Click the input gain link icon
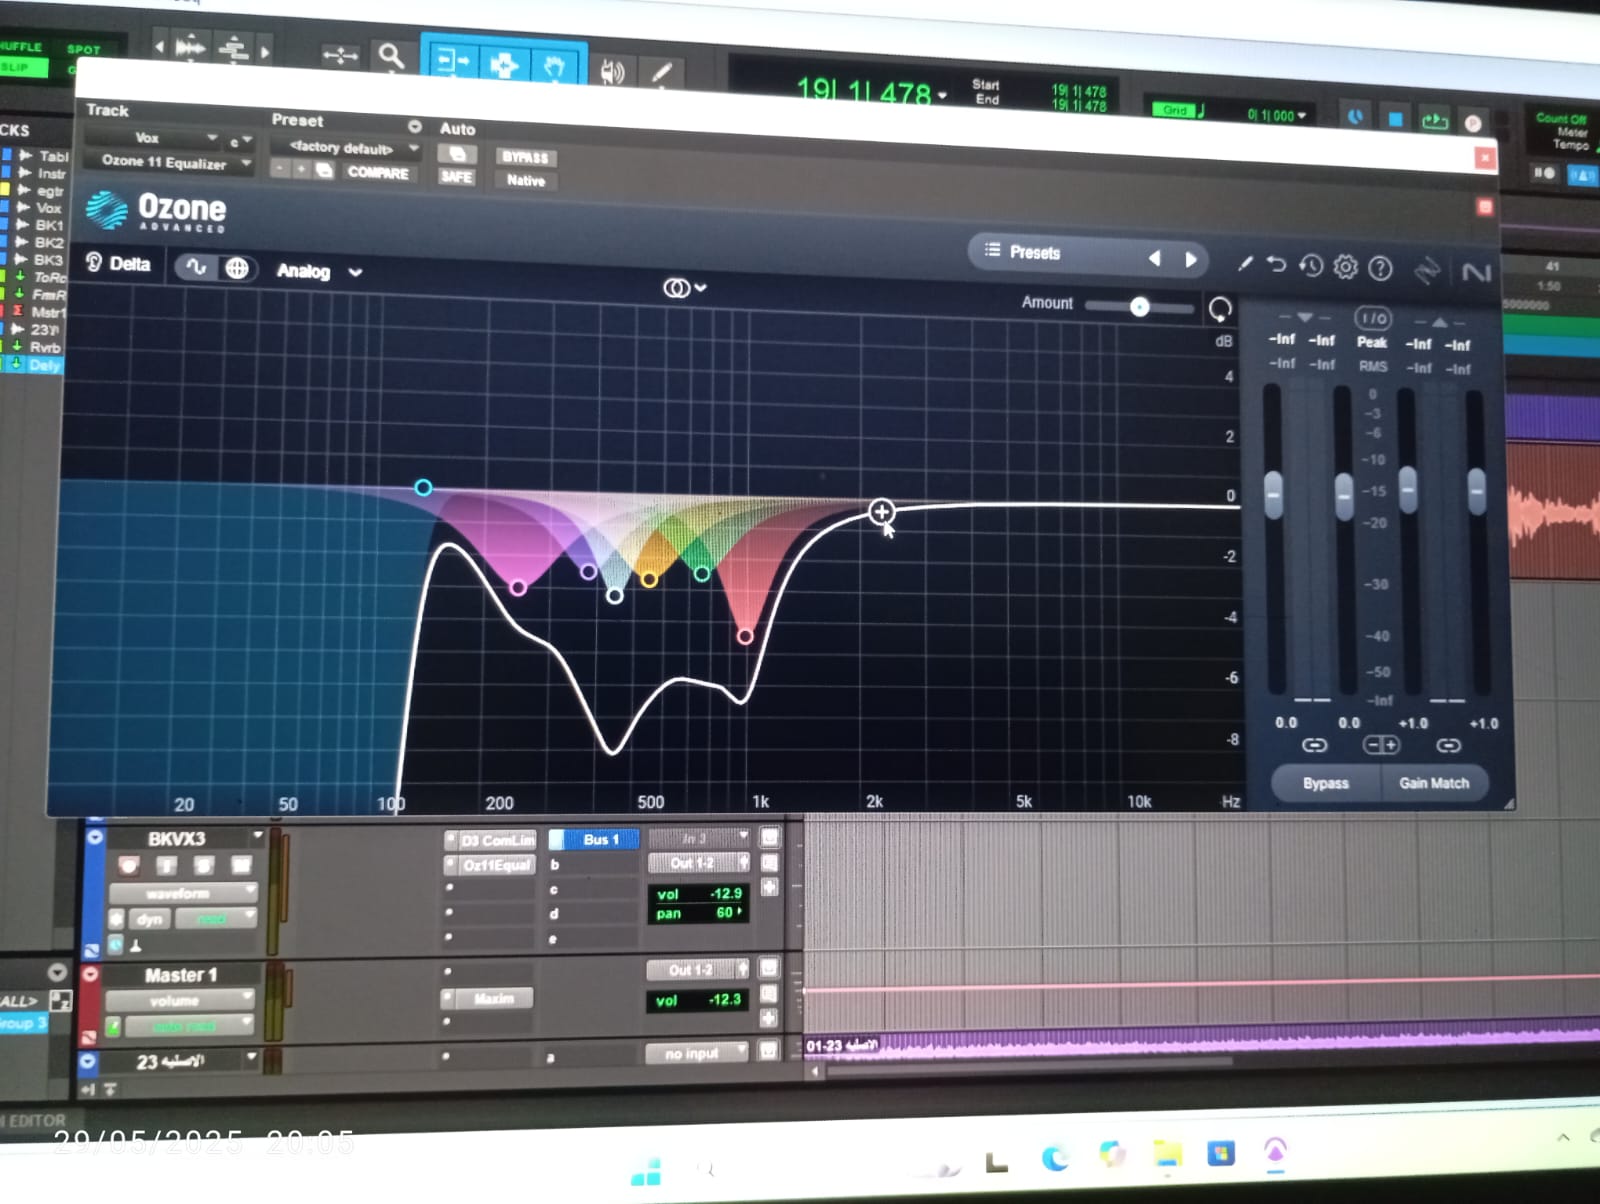 [1314, 745]
